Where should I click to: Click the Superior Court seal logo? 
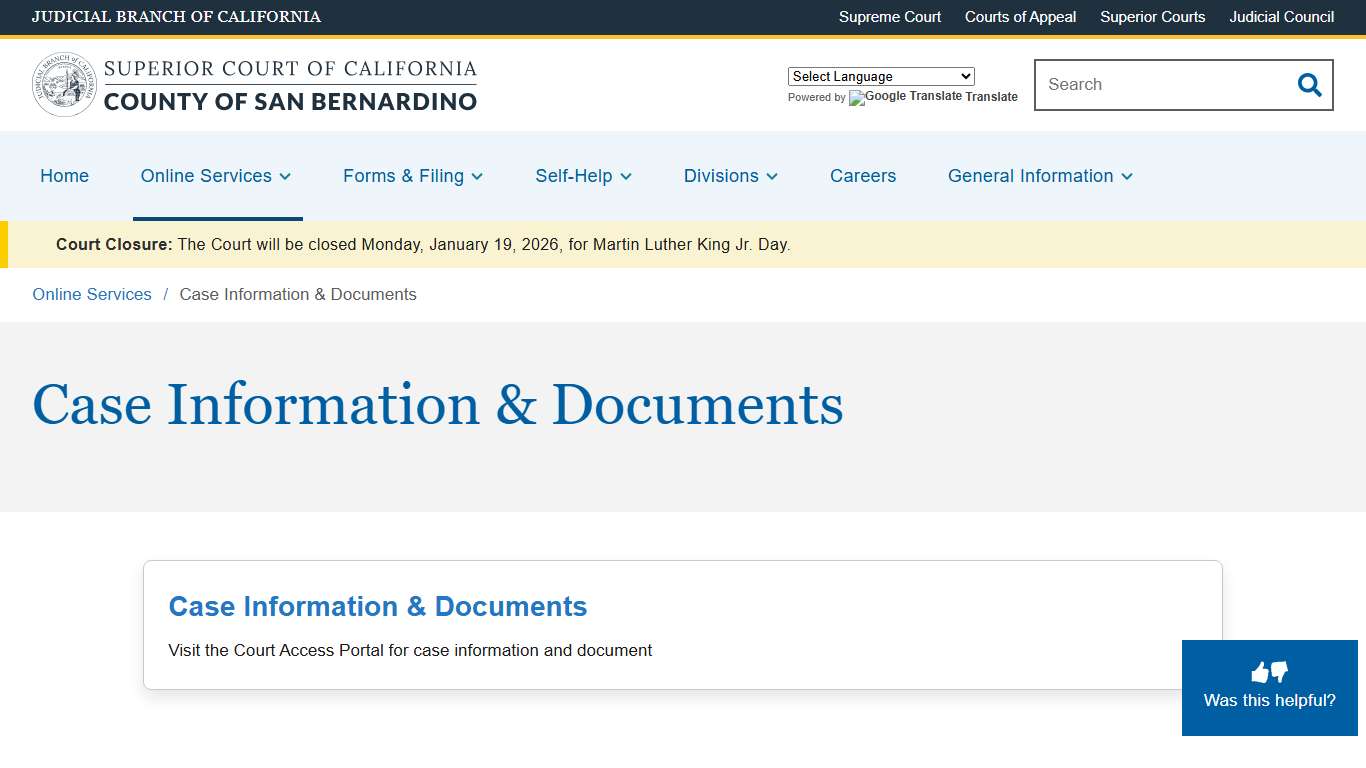click(63, 84)
